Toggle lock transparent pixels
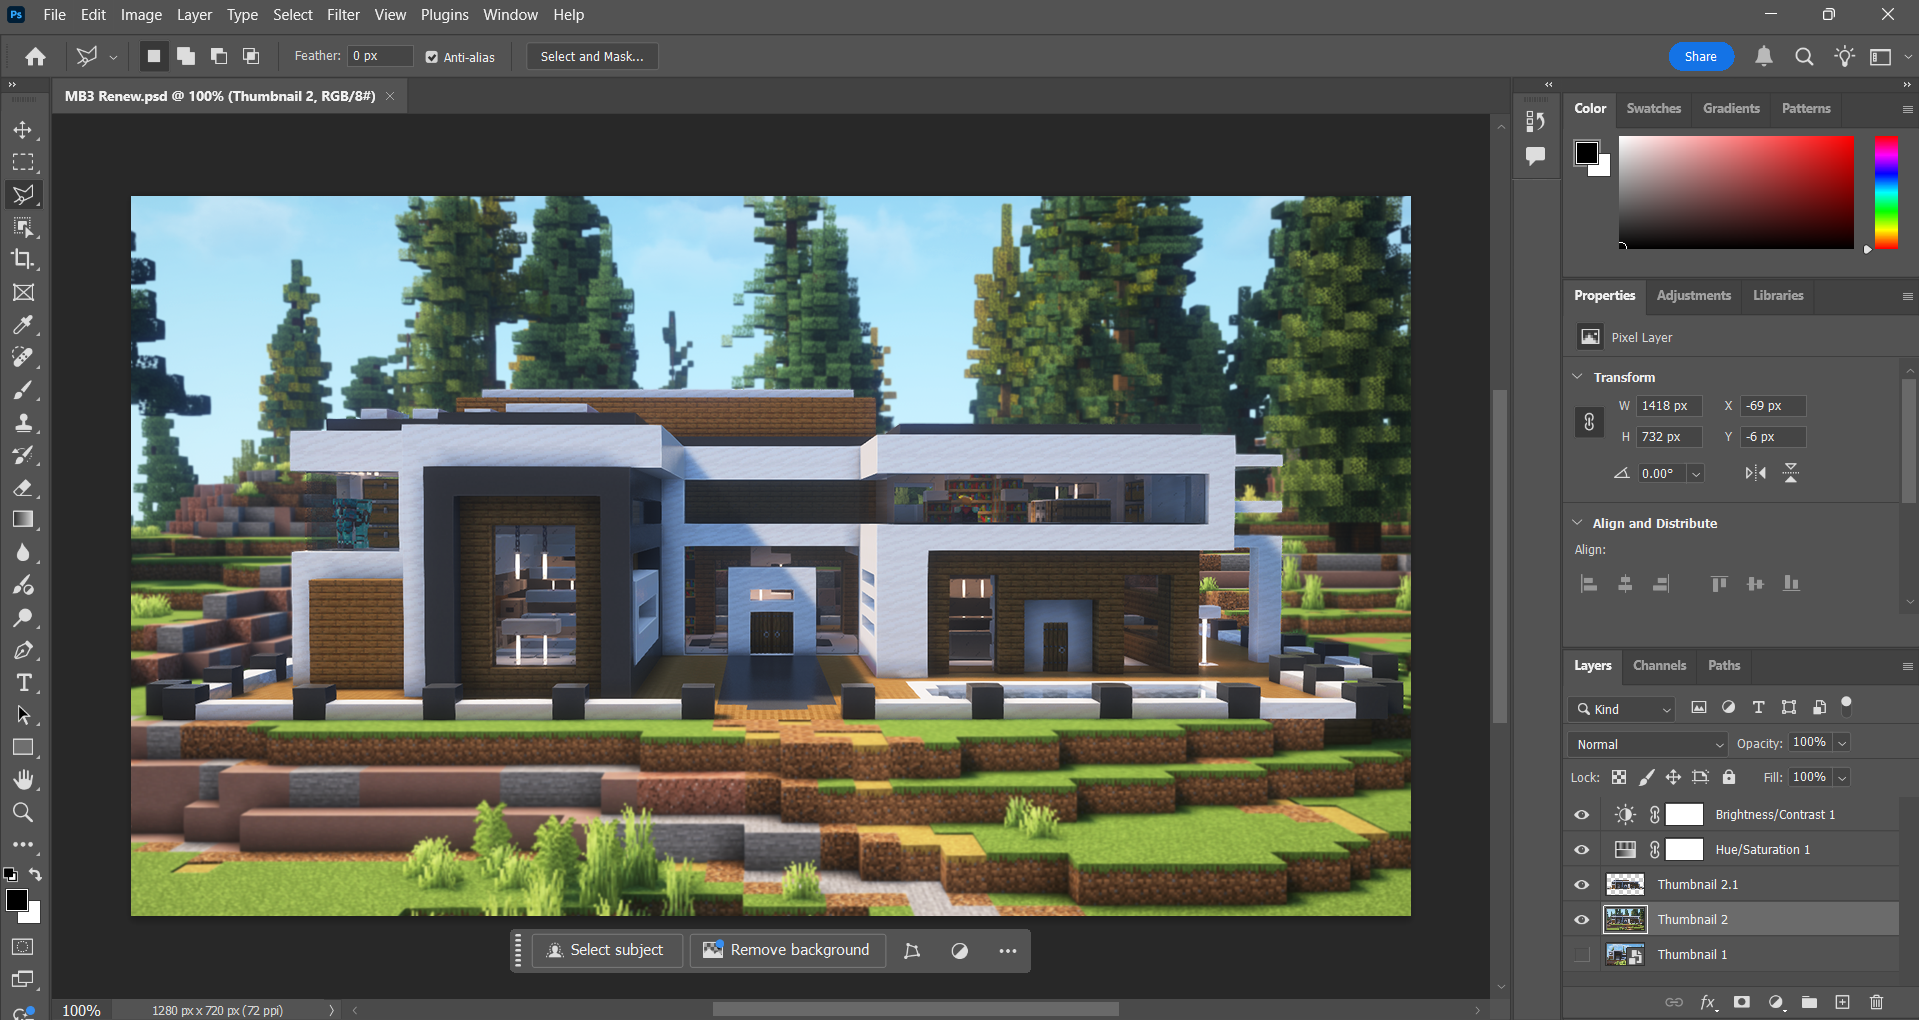Screen dimensions: 1919x1020 click(x=1619, y=777)
